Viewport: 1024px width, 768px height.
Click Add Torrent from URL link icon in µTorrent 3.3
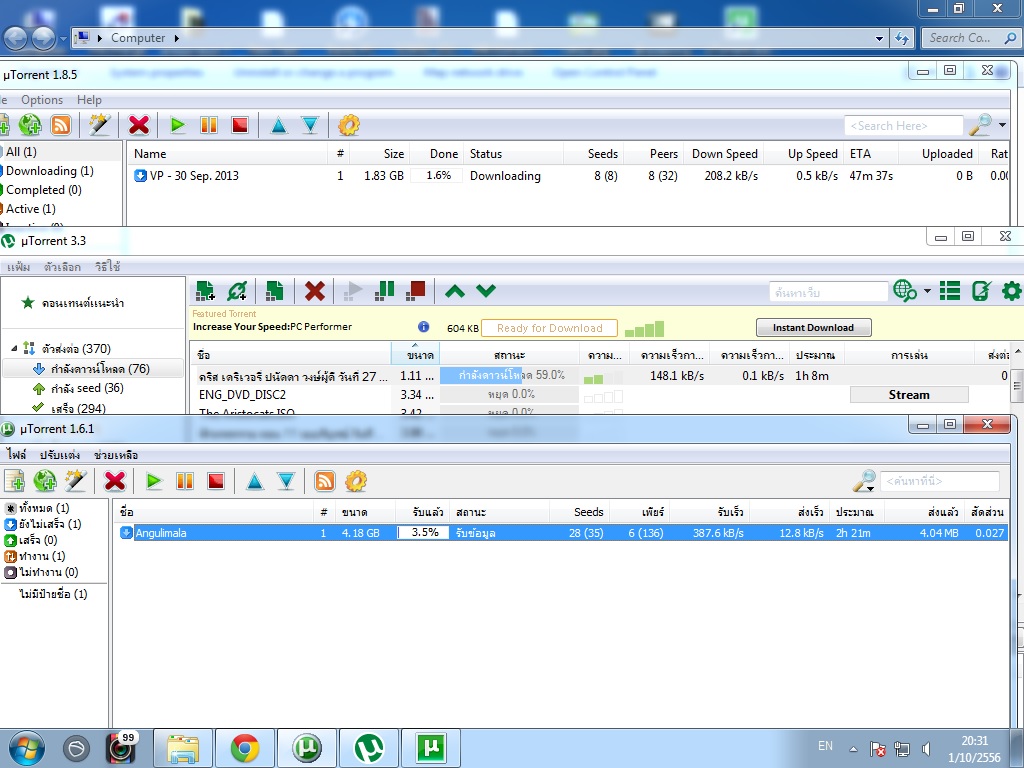pyautogui.click(x=237, y=291)
